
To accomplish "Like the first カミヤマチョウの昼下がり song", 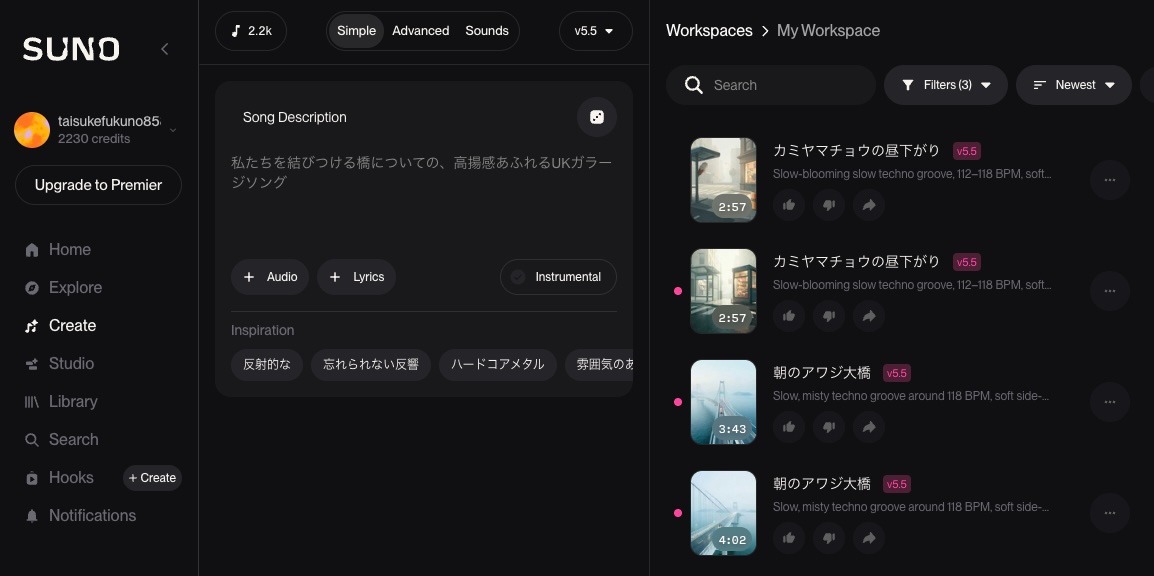I will (789, 205).
